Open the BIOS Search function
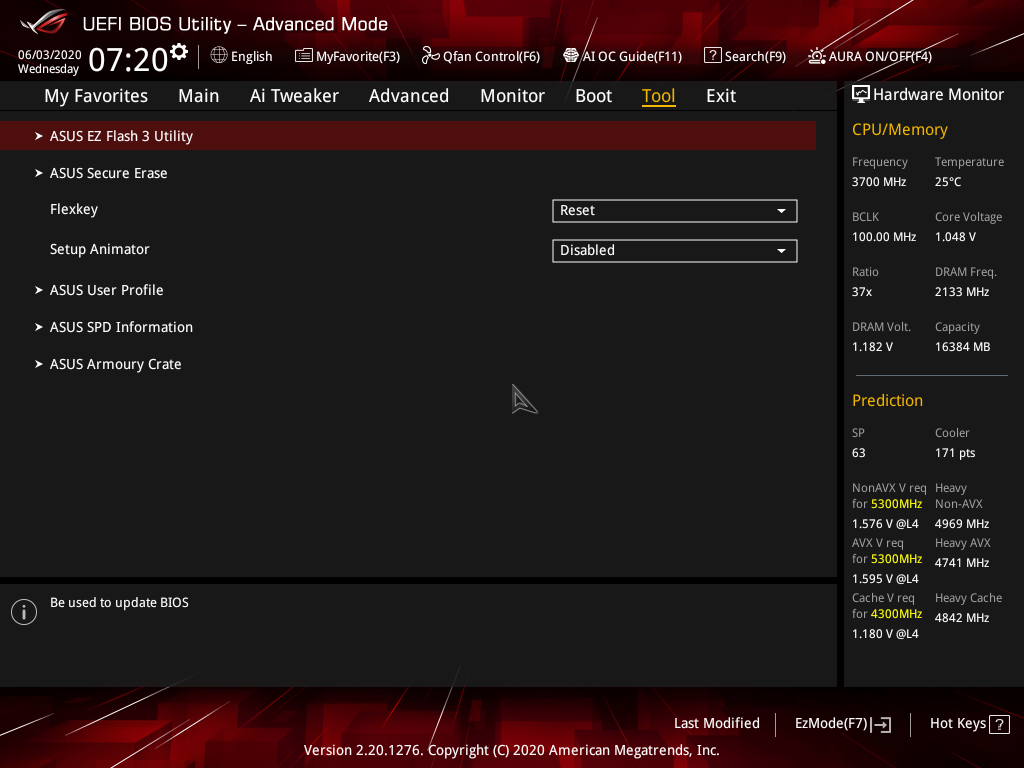This screenshot has height=768, width=1024. click(x=744, y=56)
